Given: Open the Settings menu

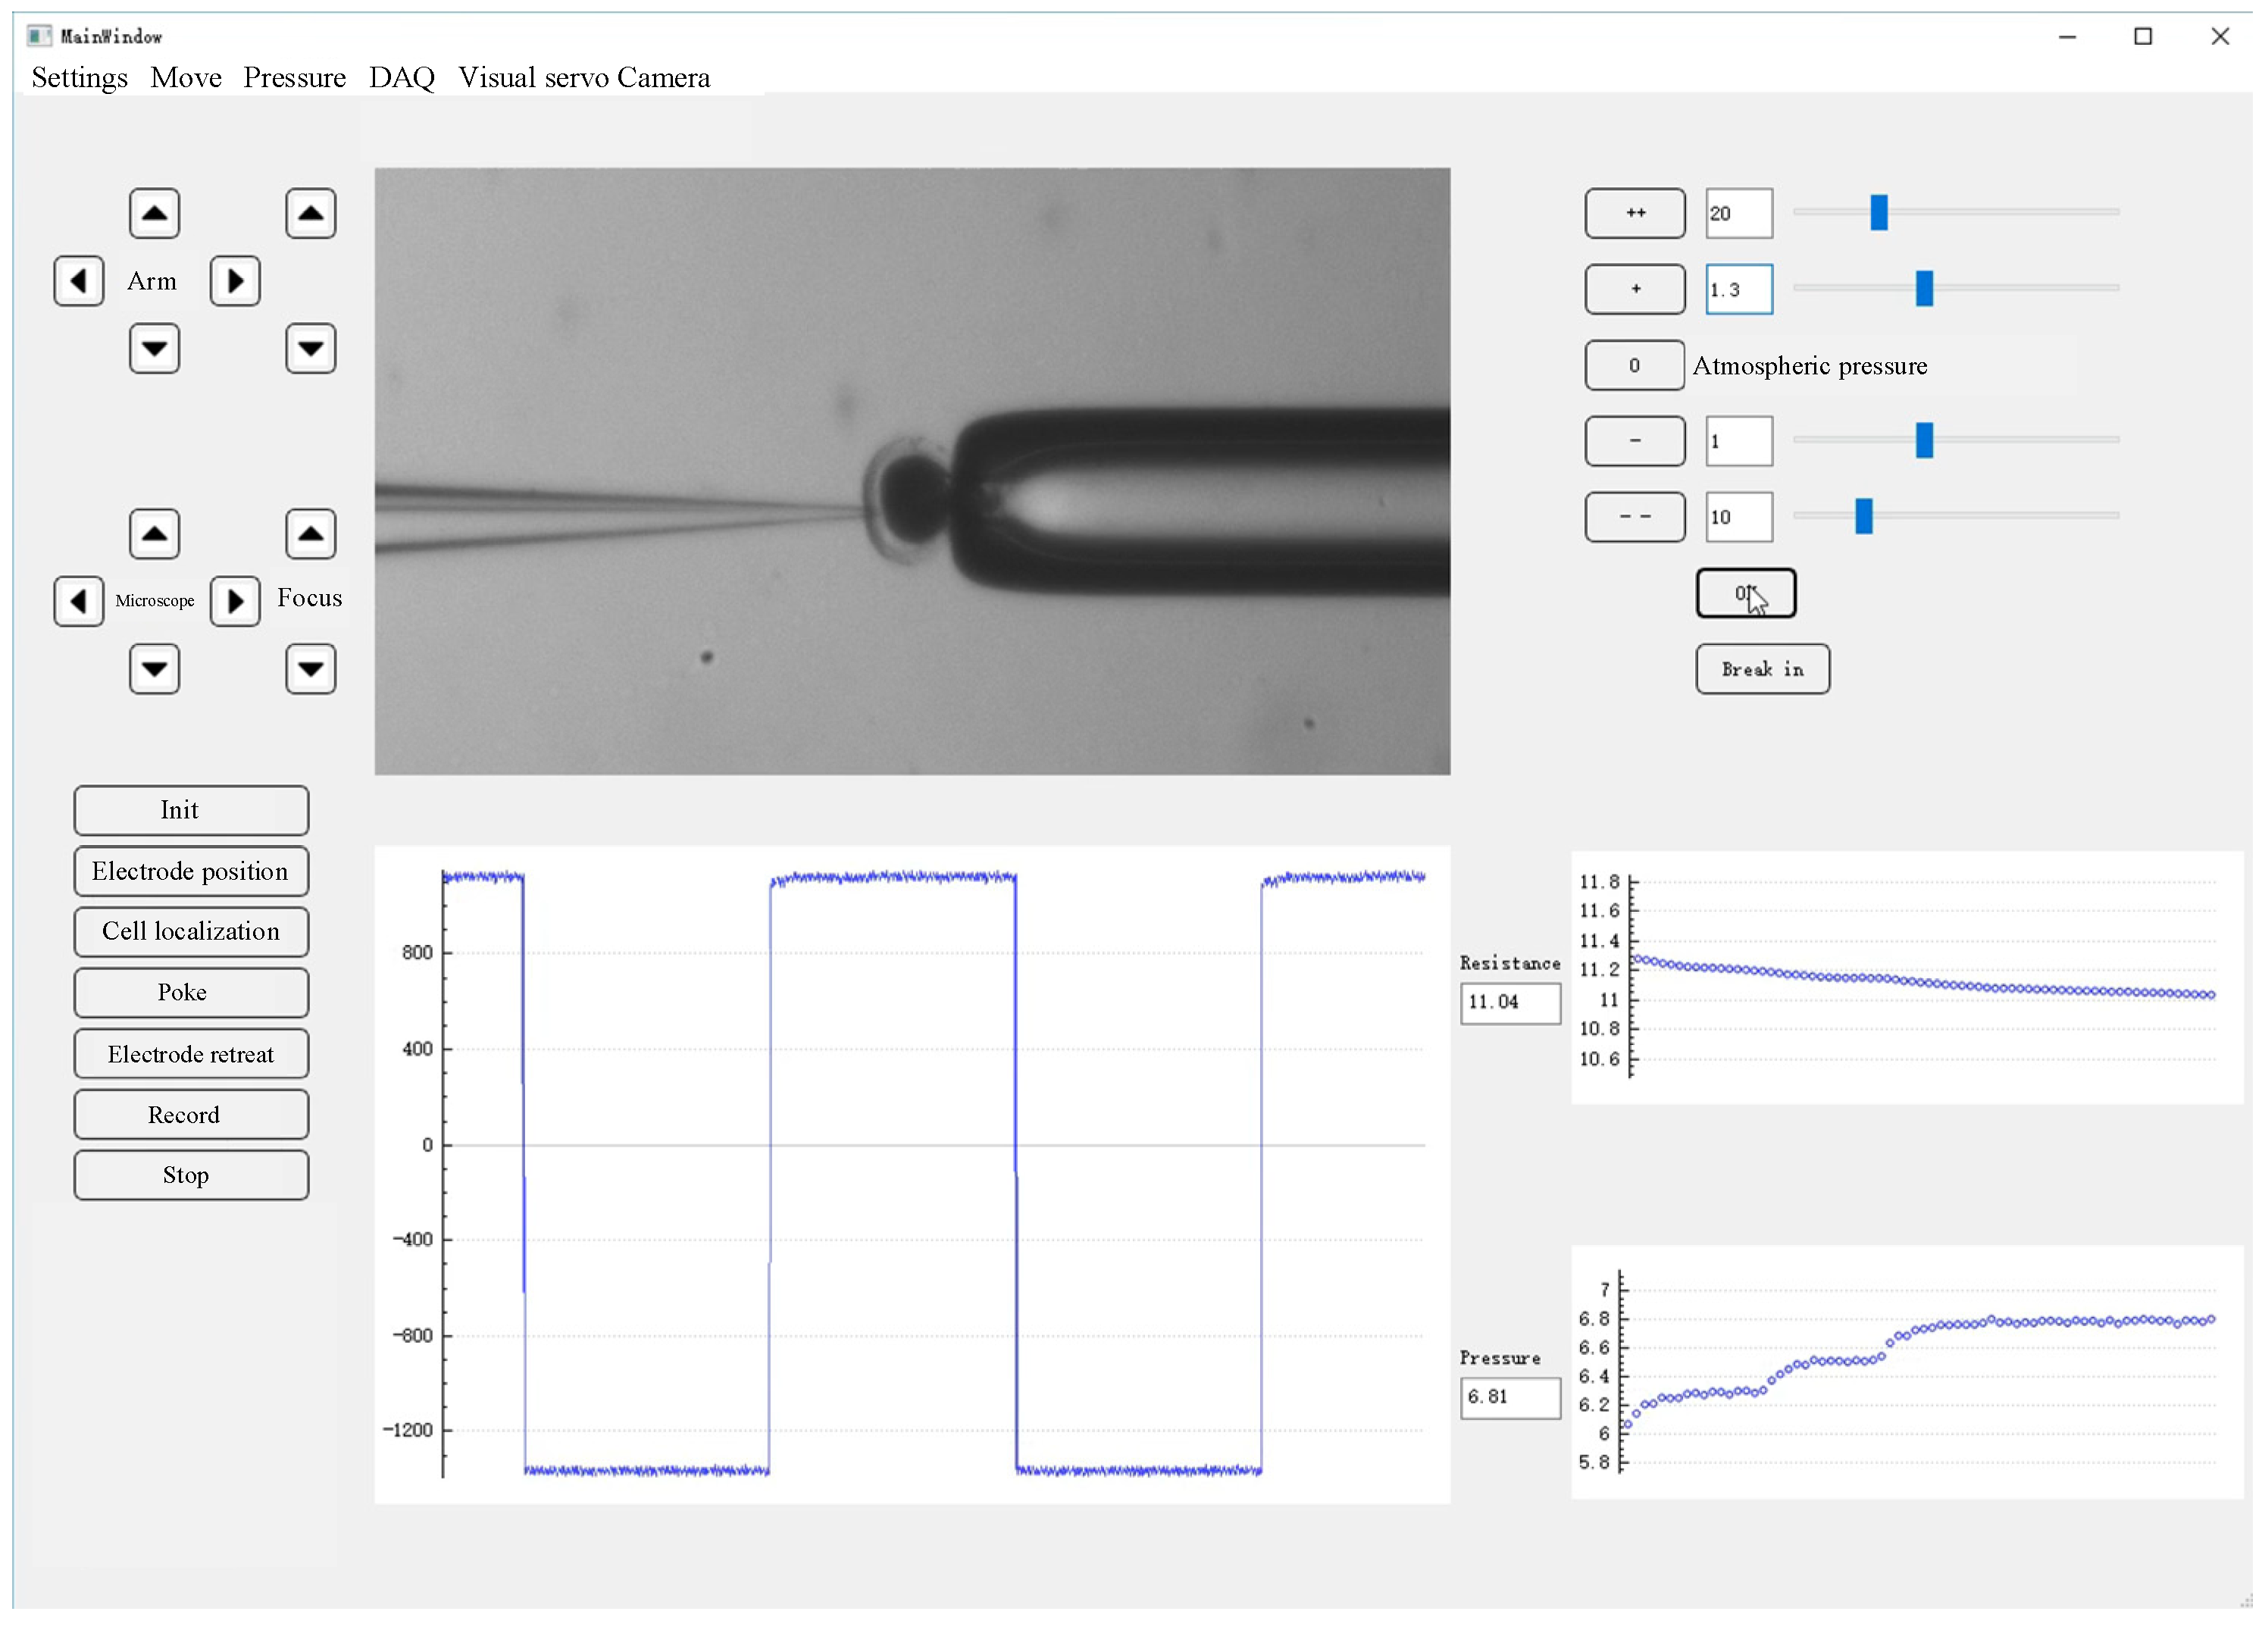Looking at the screenshot, I should pyautogui.click(x=79, y=77).
